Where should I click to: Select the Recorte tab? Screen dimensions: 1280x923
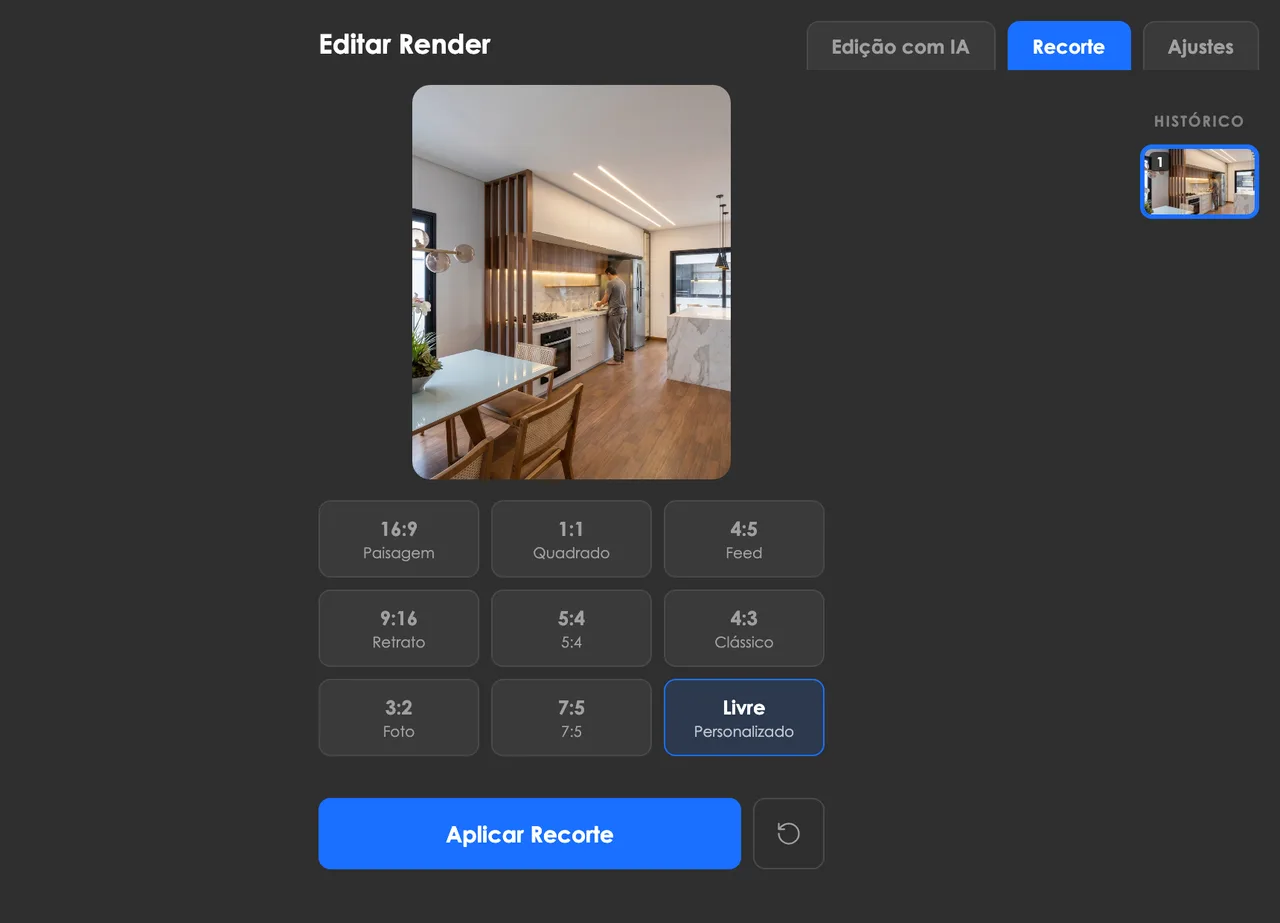point(1069,46)
